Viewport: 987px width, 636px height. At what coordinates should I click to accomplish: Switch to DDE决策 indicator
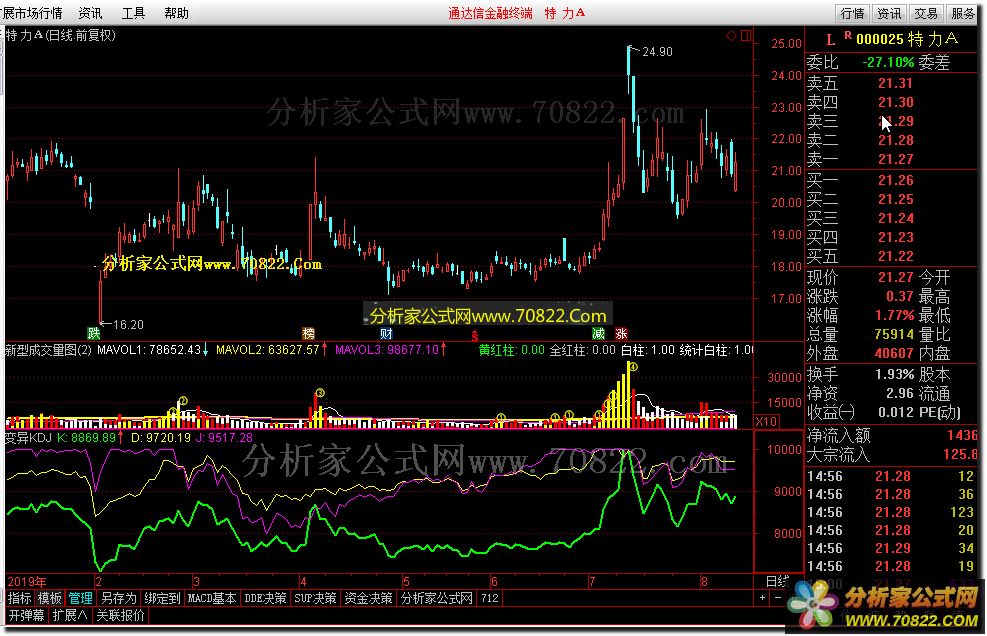coord(265,598)
